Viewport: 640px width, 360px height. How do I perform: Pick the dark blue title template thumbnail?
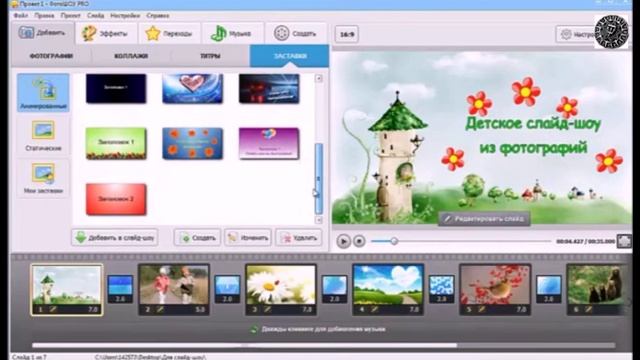click(116, 88)
